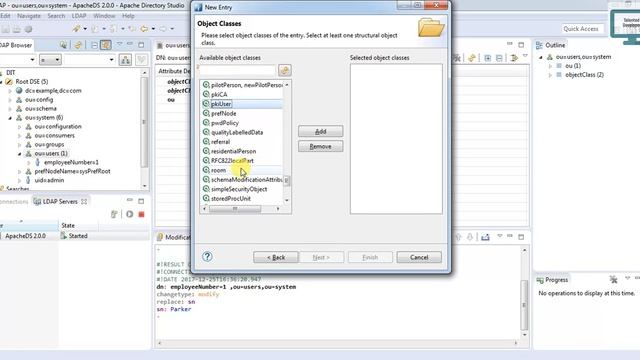Open the Help menu
Screen dimensions: 640x360
[x=128, y=16]
